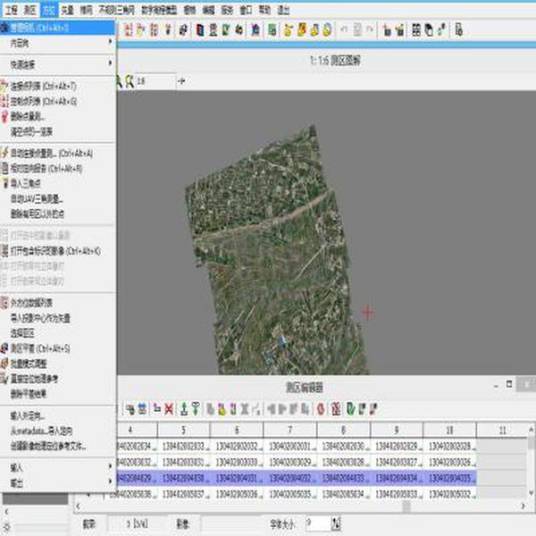Open the 窗口 menu in the menu bar

tap(246, 10)
